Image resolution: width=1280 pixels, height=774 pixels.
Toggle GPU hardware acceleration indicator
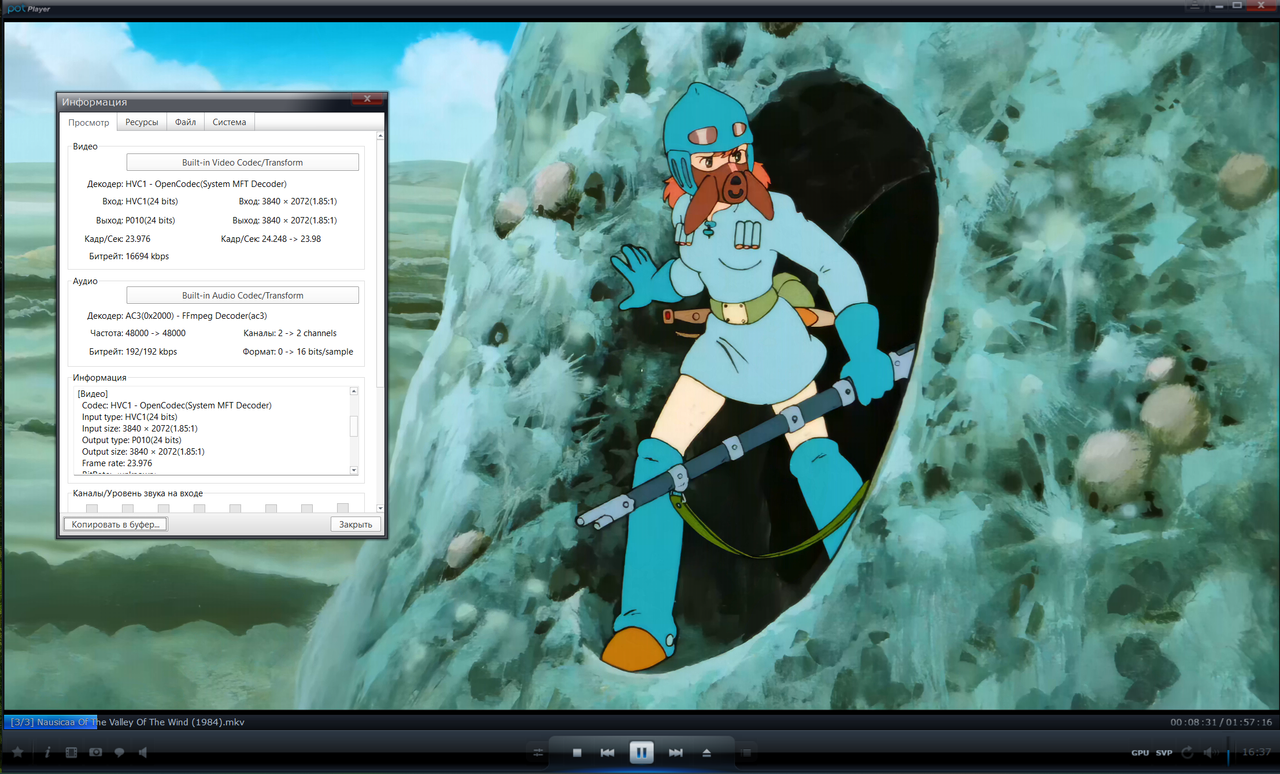(1140, 752)
